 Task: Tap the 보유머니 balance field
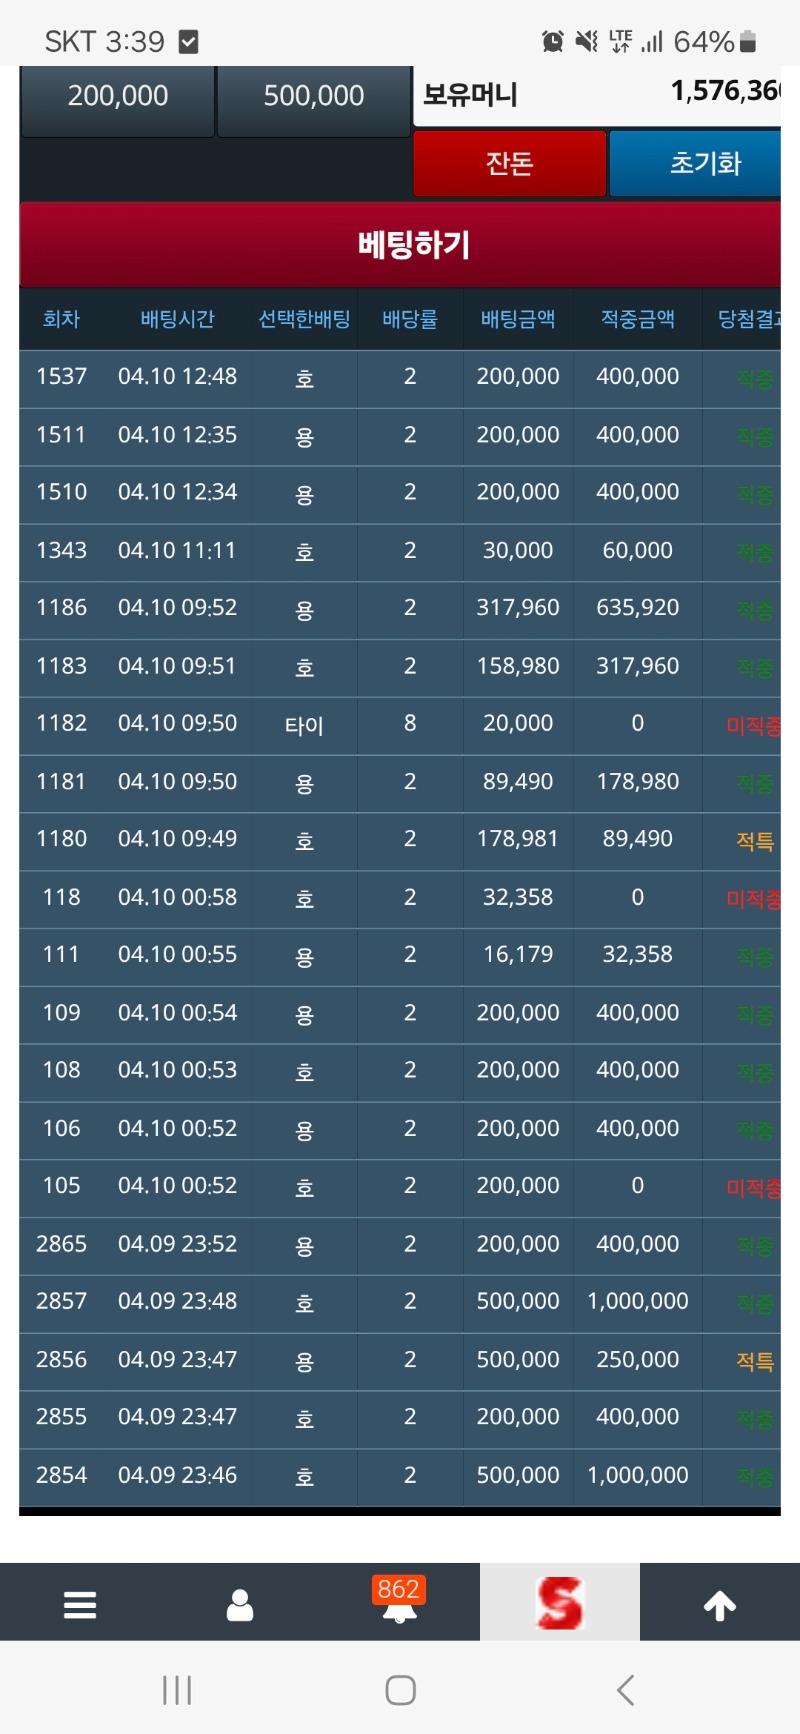[598, 95]
